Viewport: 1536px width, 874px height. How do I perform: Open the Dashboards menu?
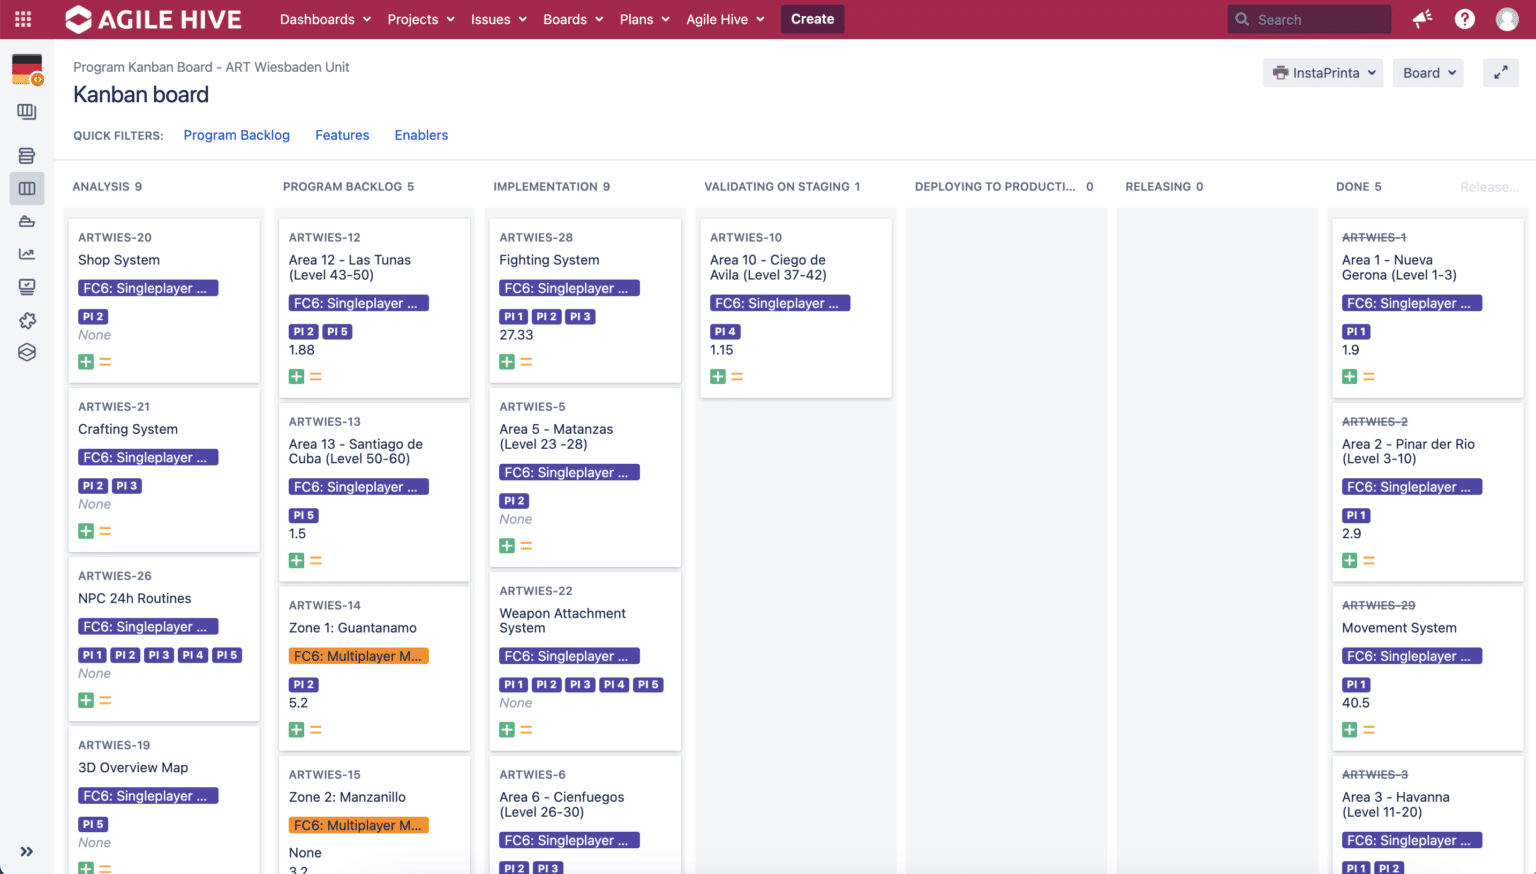point(325,19)
